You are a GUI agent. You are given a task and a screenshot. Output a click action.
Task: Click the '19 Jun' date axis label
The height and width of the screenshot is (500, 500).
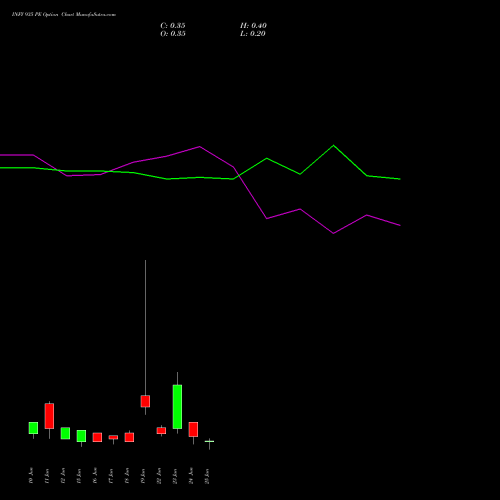(x=143, y=476)
